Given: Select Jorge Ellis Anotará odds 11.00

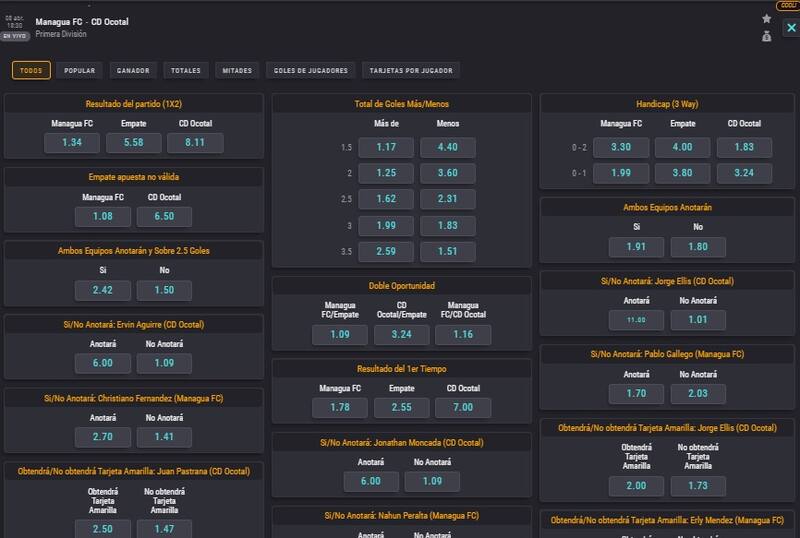Looking at the screenshot, I should [637, 319].
